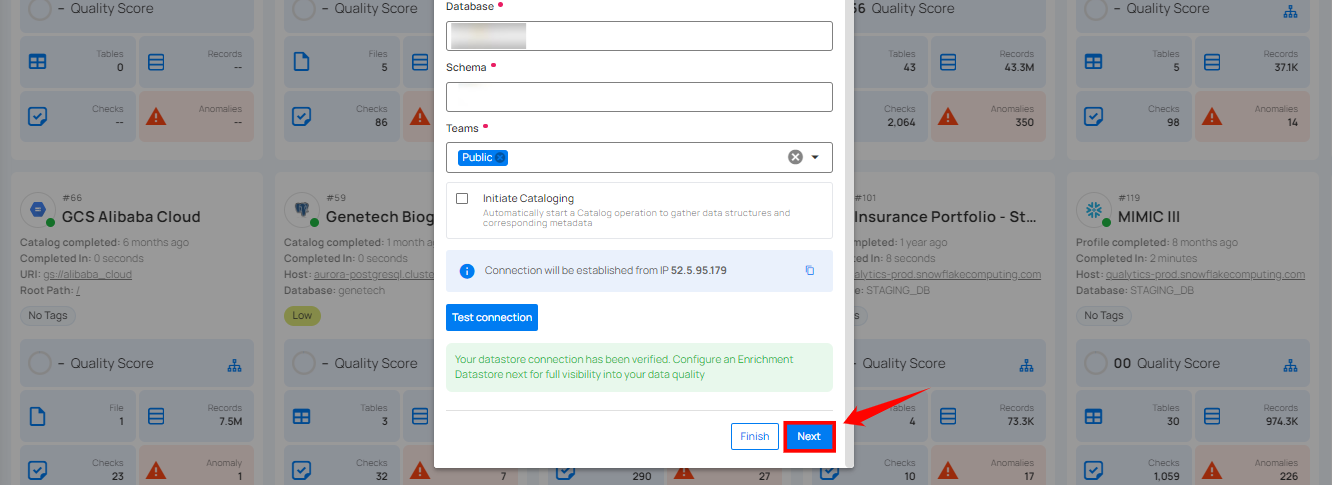Click the Records icon showing 43.3M
Screen dimensions: 1332x485
click(x=948, y=62)
